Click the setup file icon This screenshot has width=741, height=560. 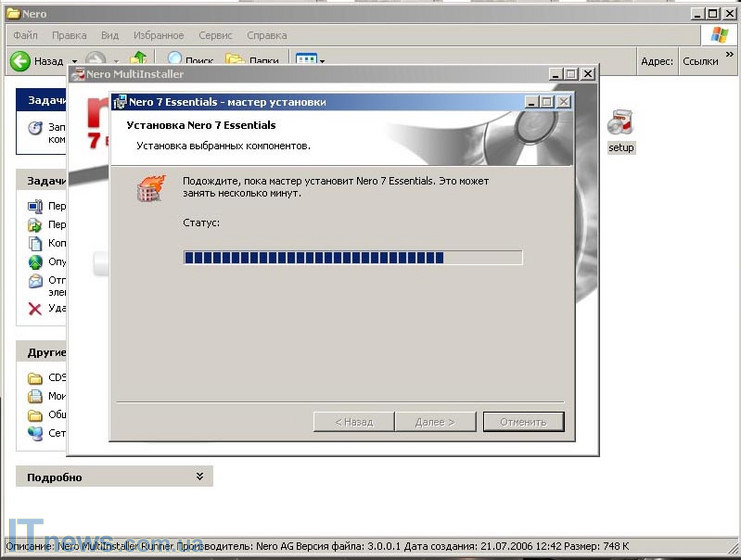pos(621,125)
